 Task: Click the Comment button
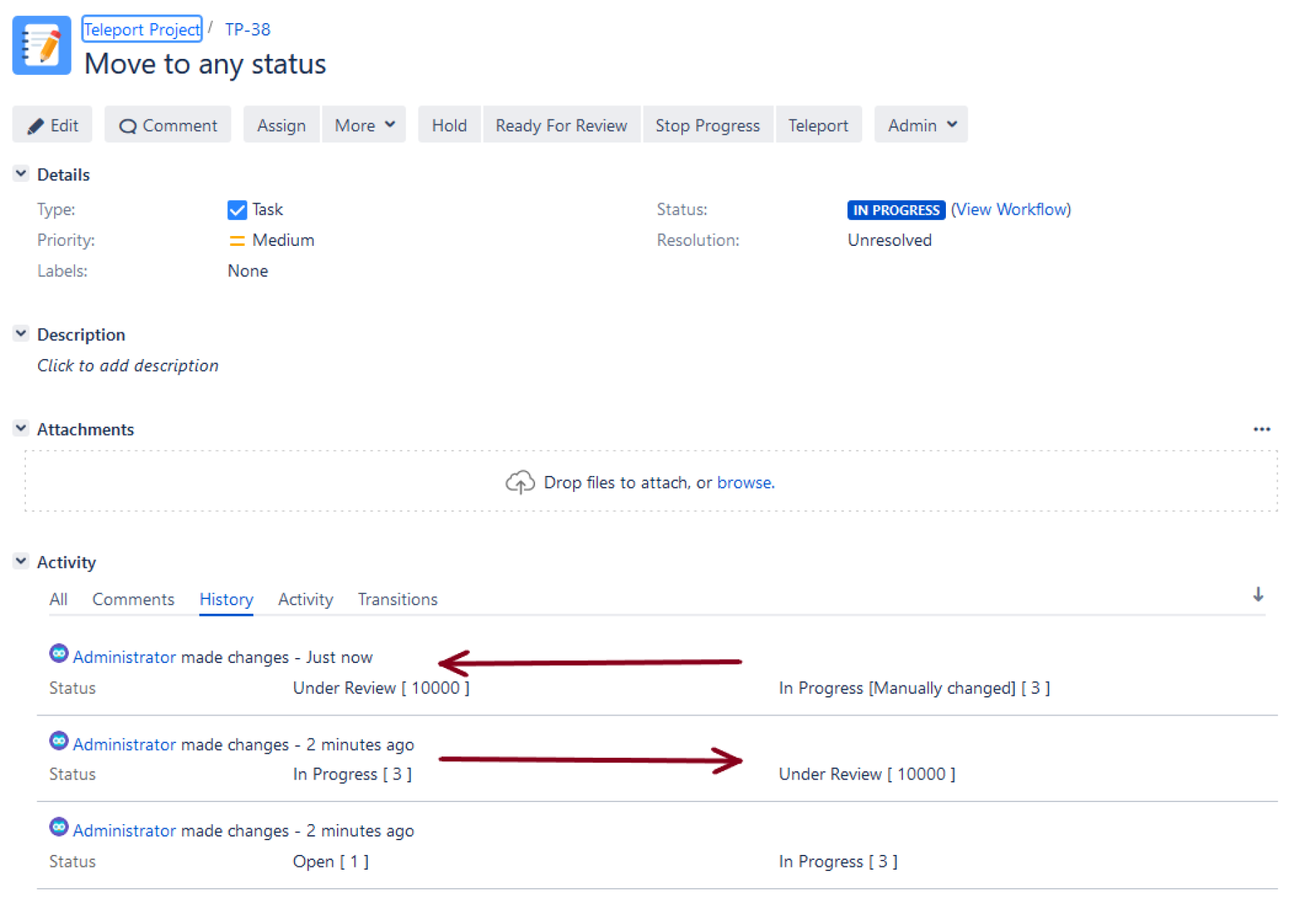click(168, 125)
